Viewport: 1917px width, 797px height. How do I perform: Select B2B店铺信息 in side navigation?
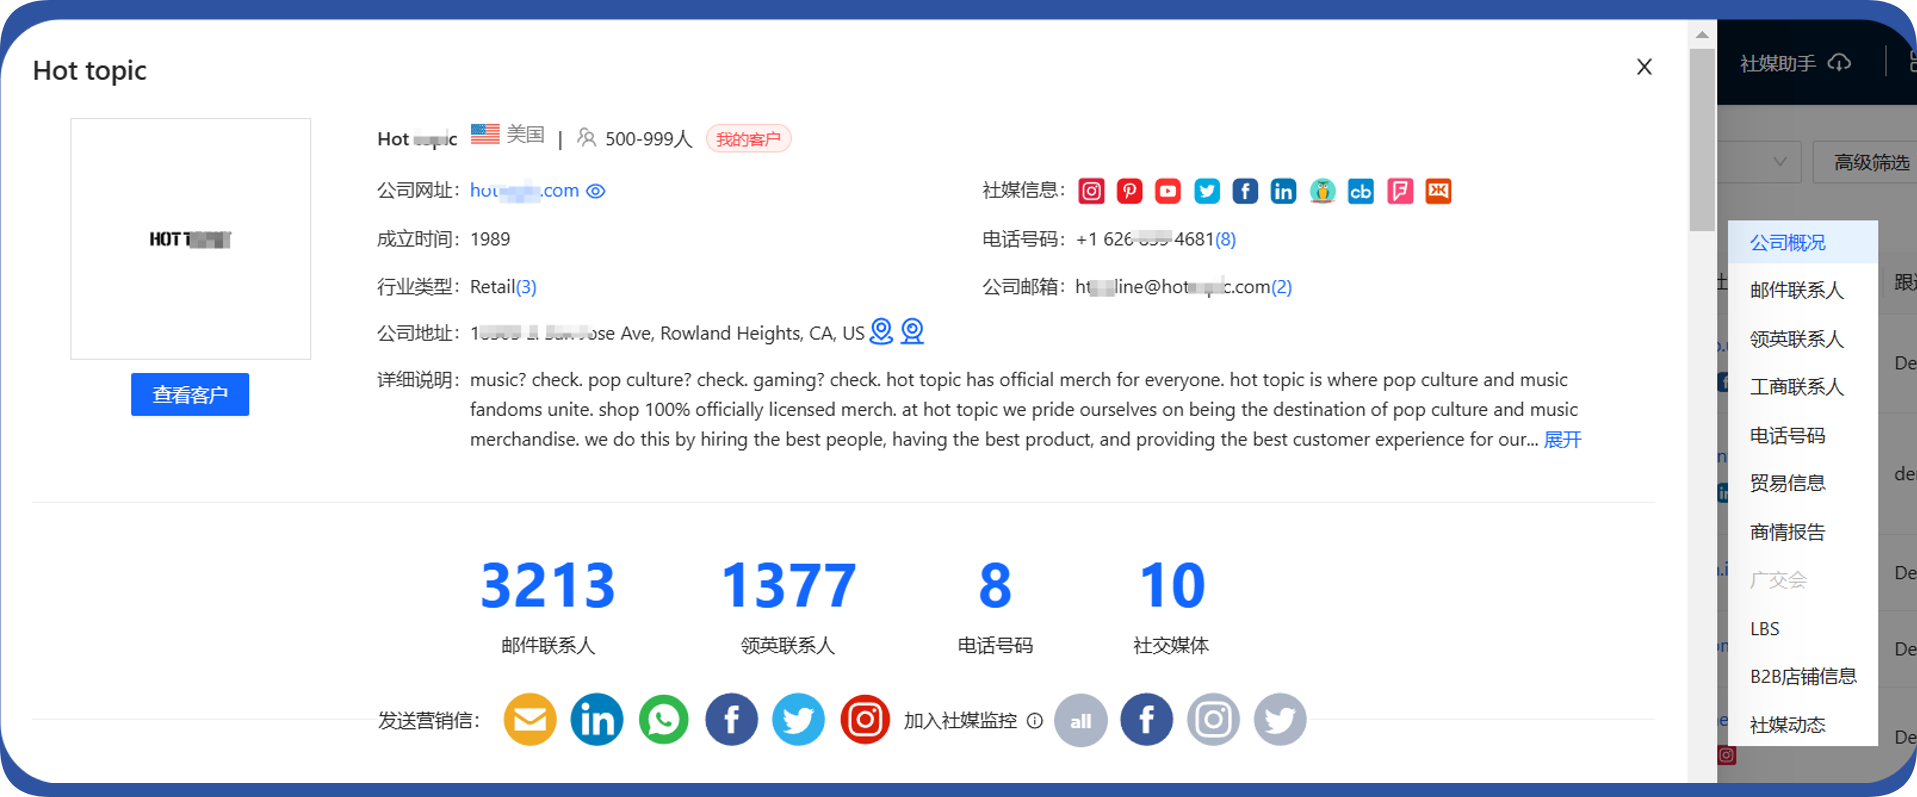pyautogui.click(x=1802, y=676)
